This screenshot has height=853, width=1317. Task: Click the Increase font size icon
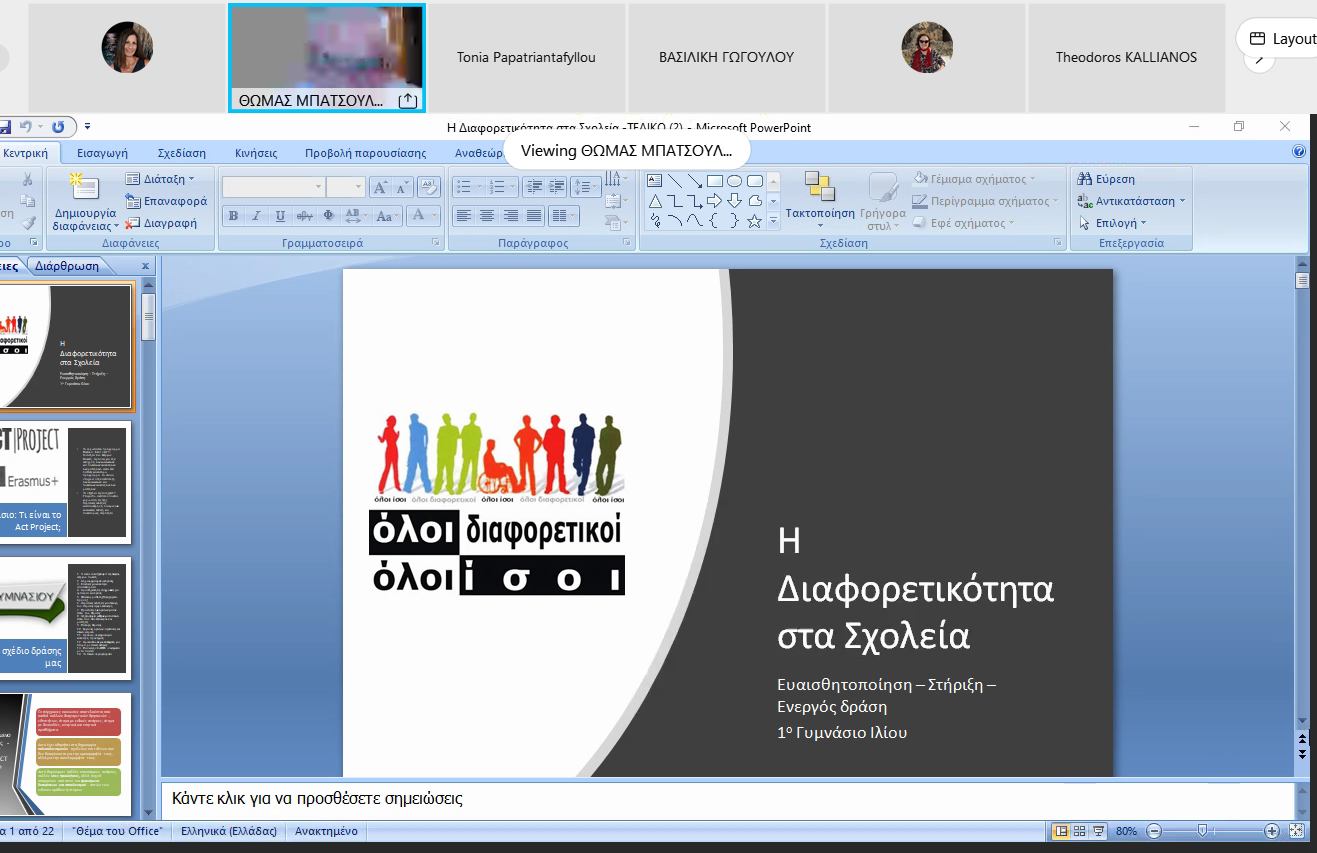[x=381, y=187]
